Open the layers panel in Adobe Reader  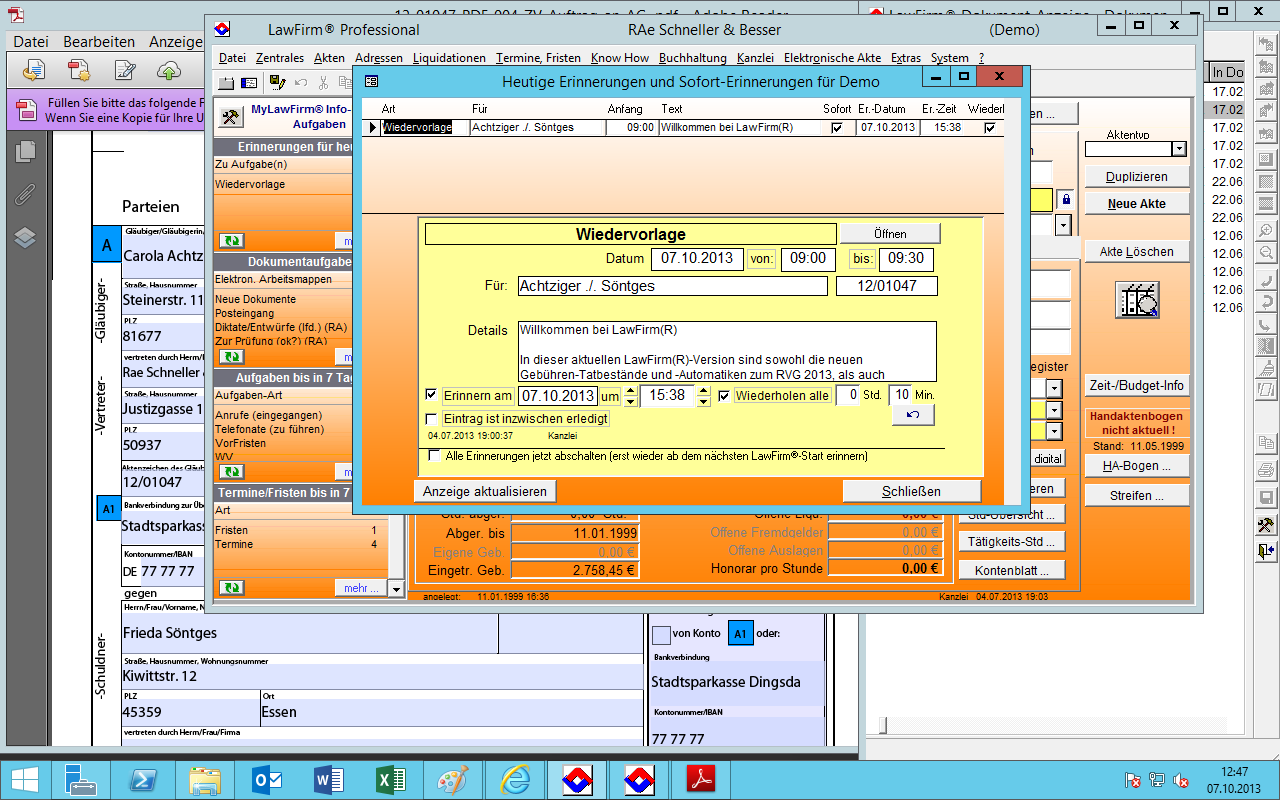pyautogui.click(x=25, y=237)
